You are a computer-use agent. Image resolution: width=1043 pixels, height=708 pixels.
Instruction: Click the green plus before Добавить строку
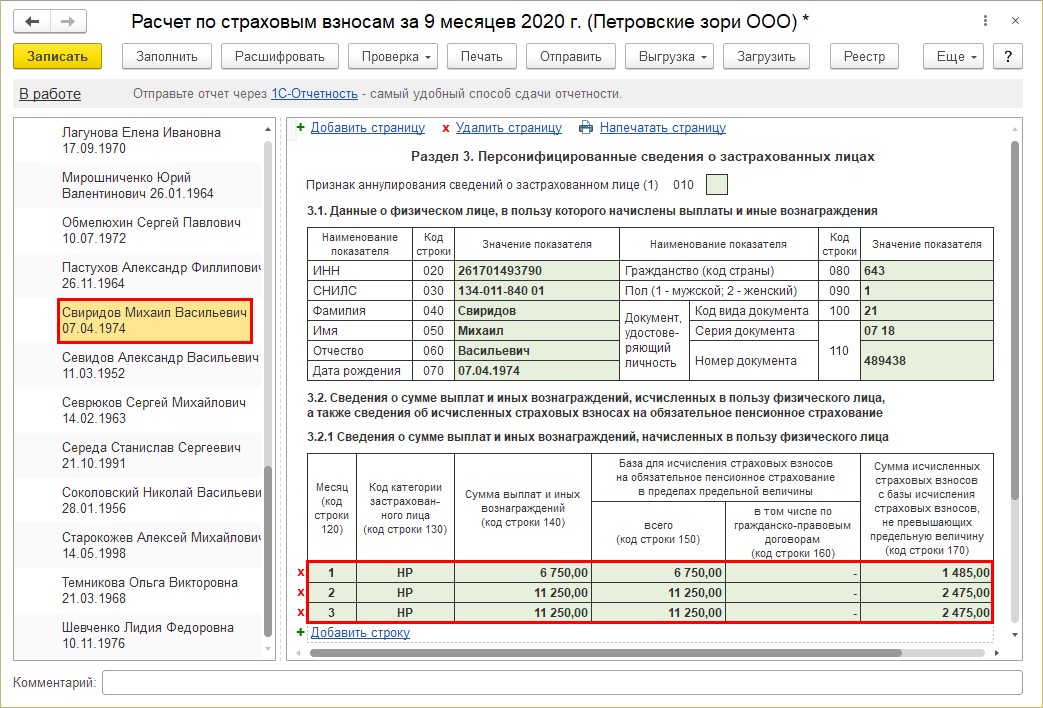301,632
